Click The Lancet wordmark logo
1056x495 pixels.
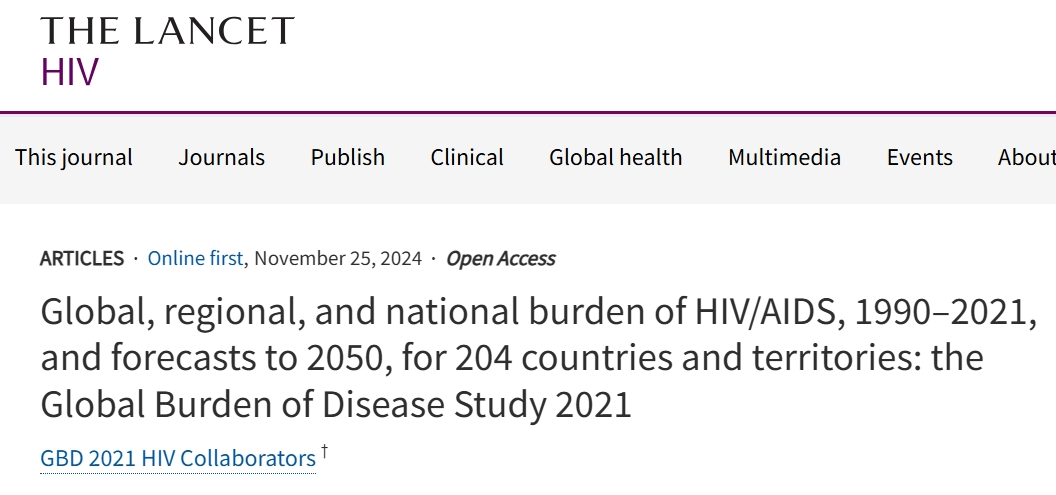tap(167, 31)
